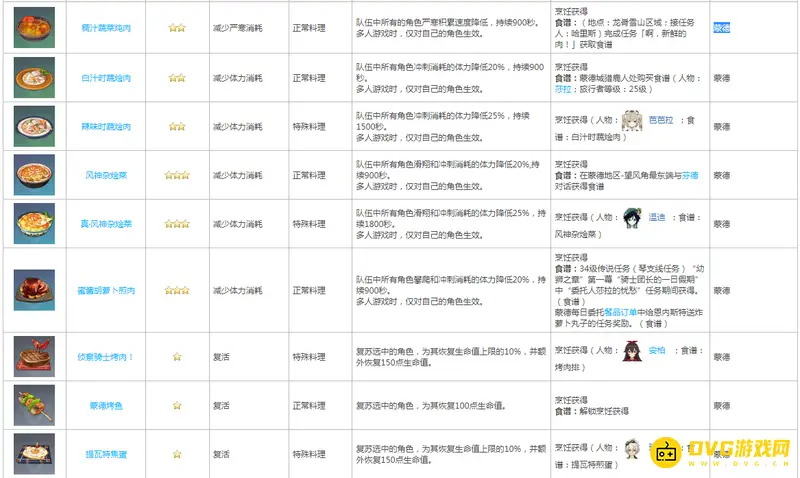Click the 侦察骑士烤肉 dish icon
Viewport: 800px width, 478px height.
[34, 355]
